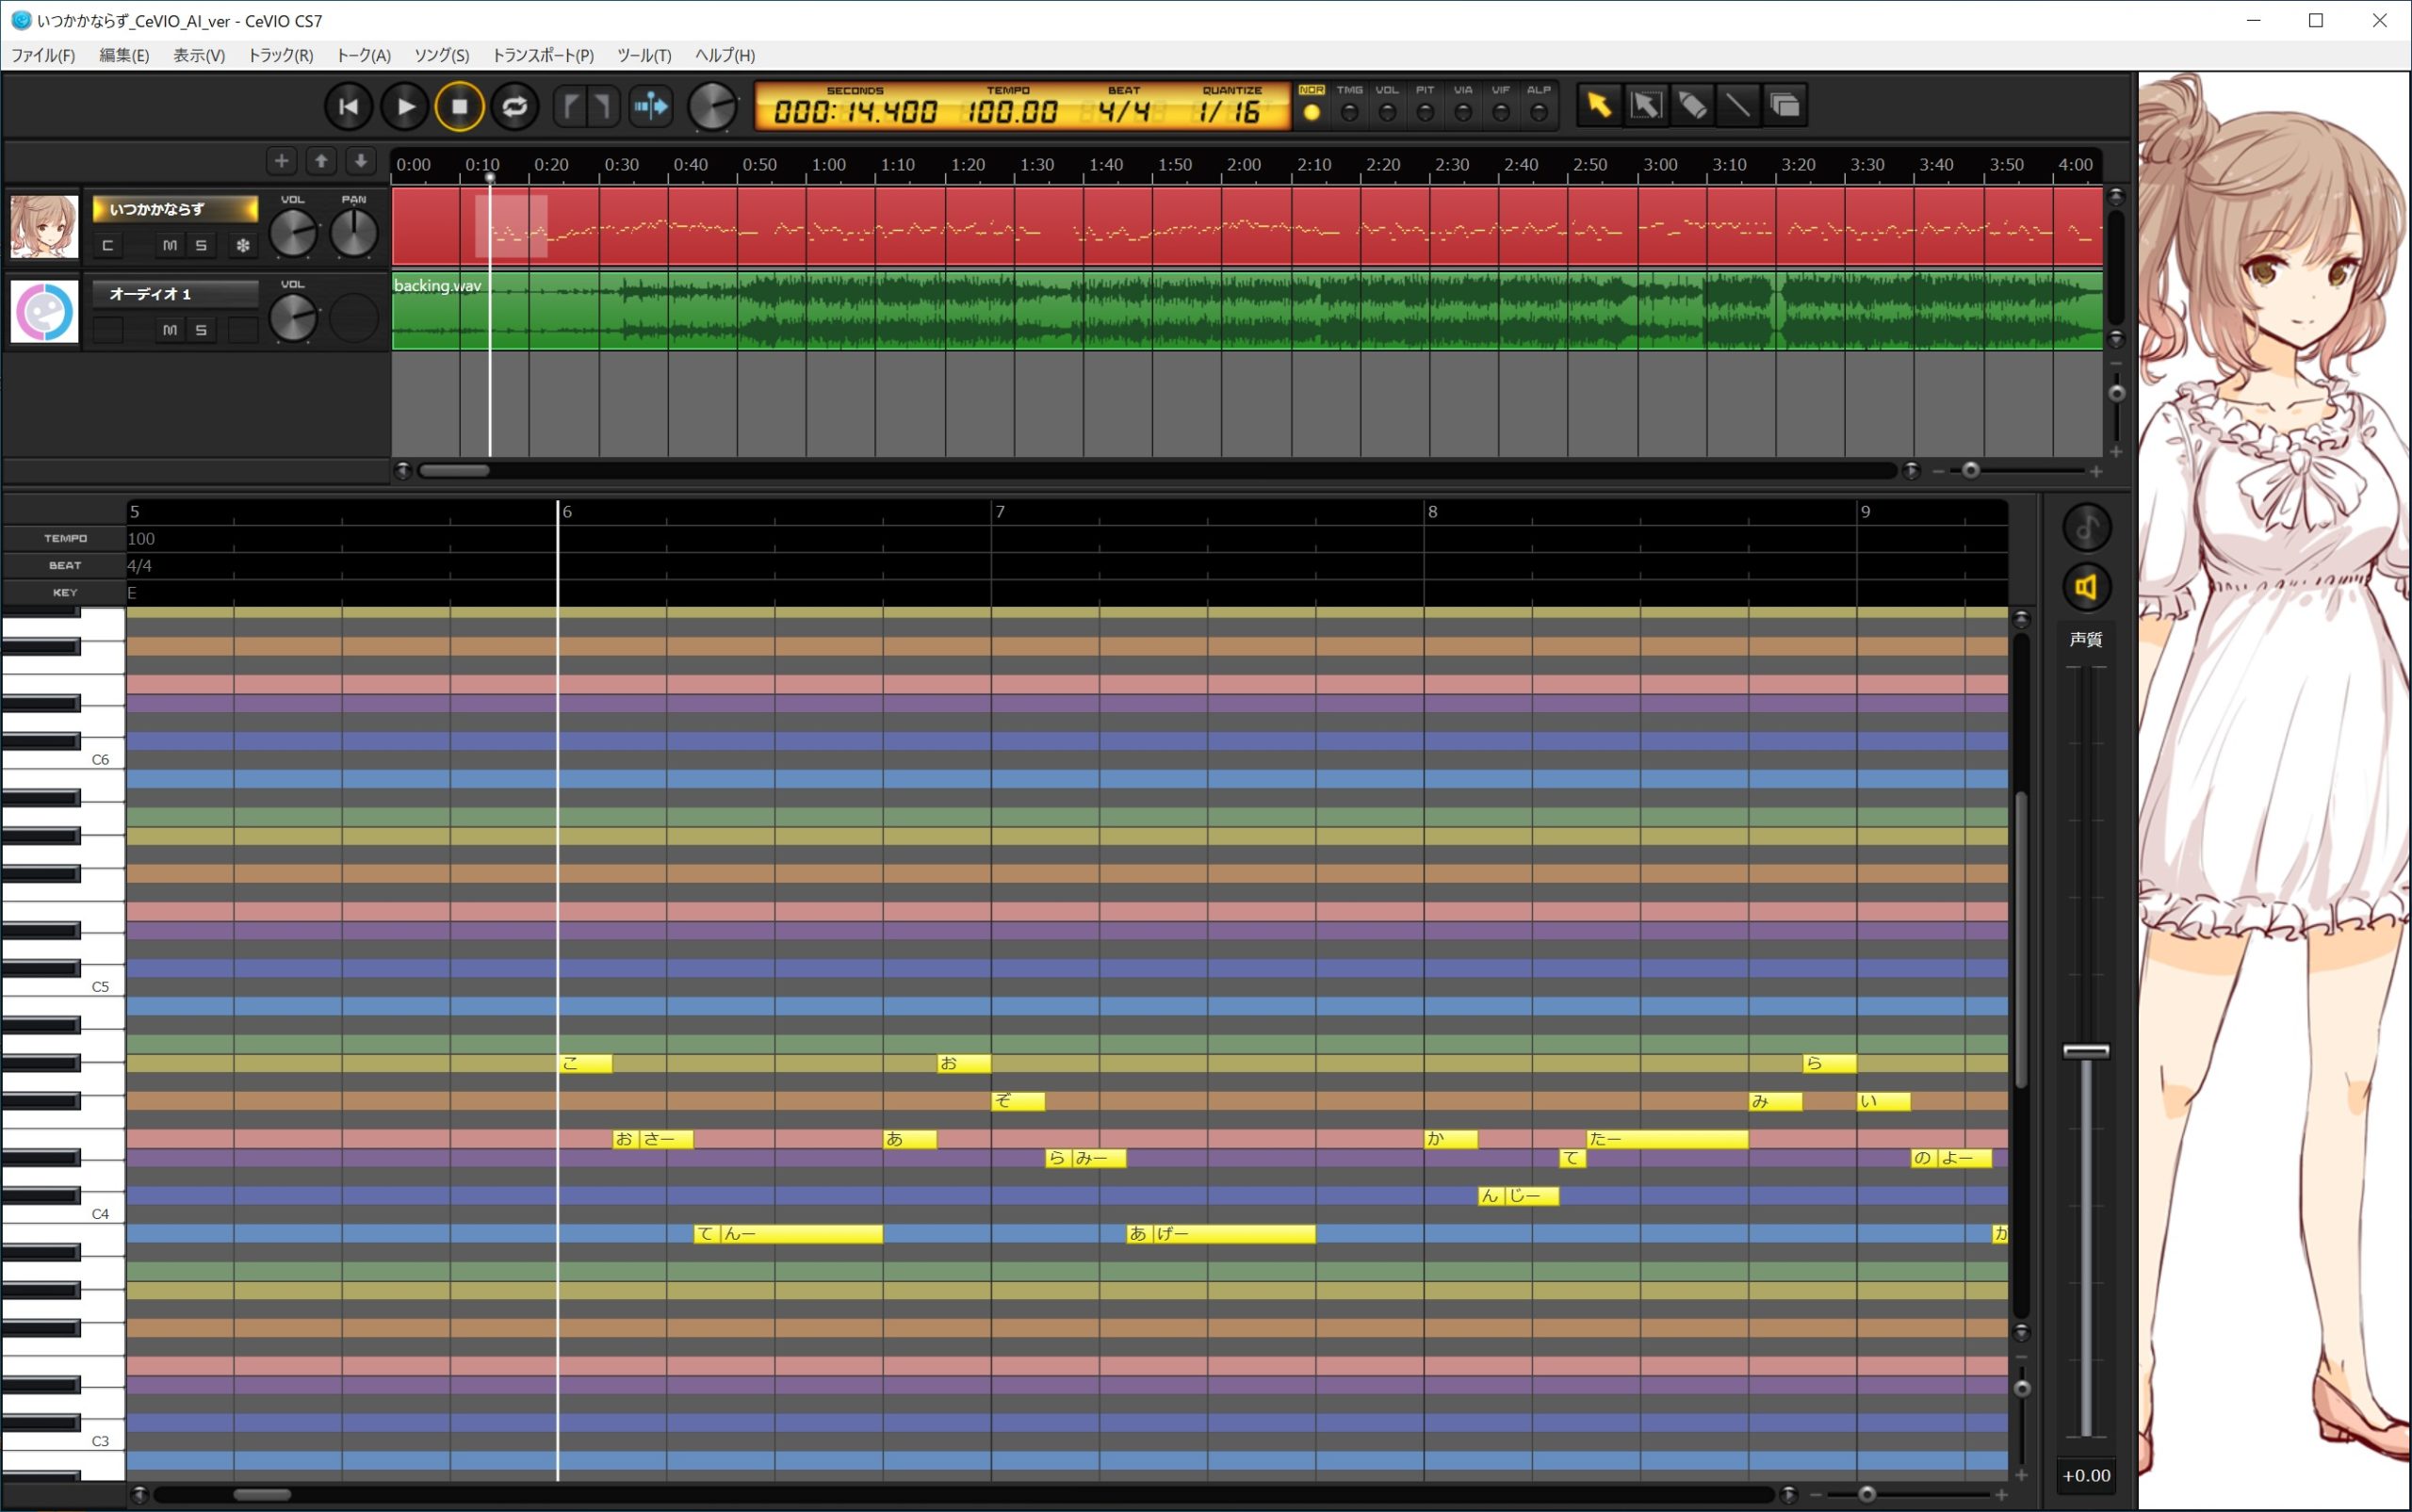Click the C button on いつかかならず track

click(108, 245)
